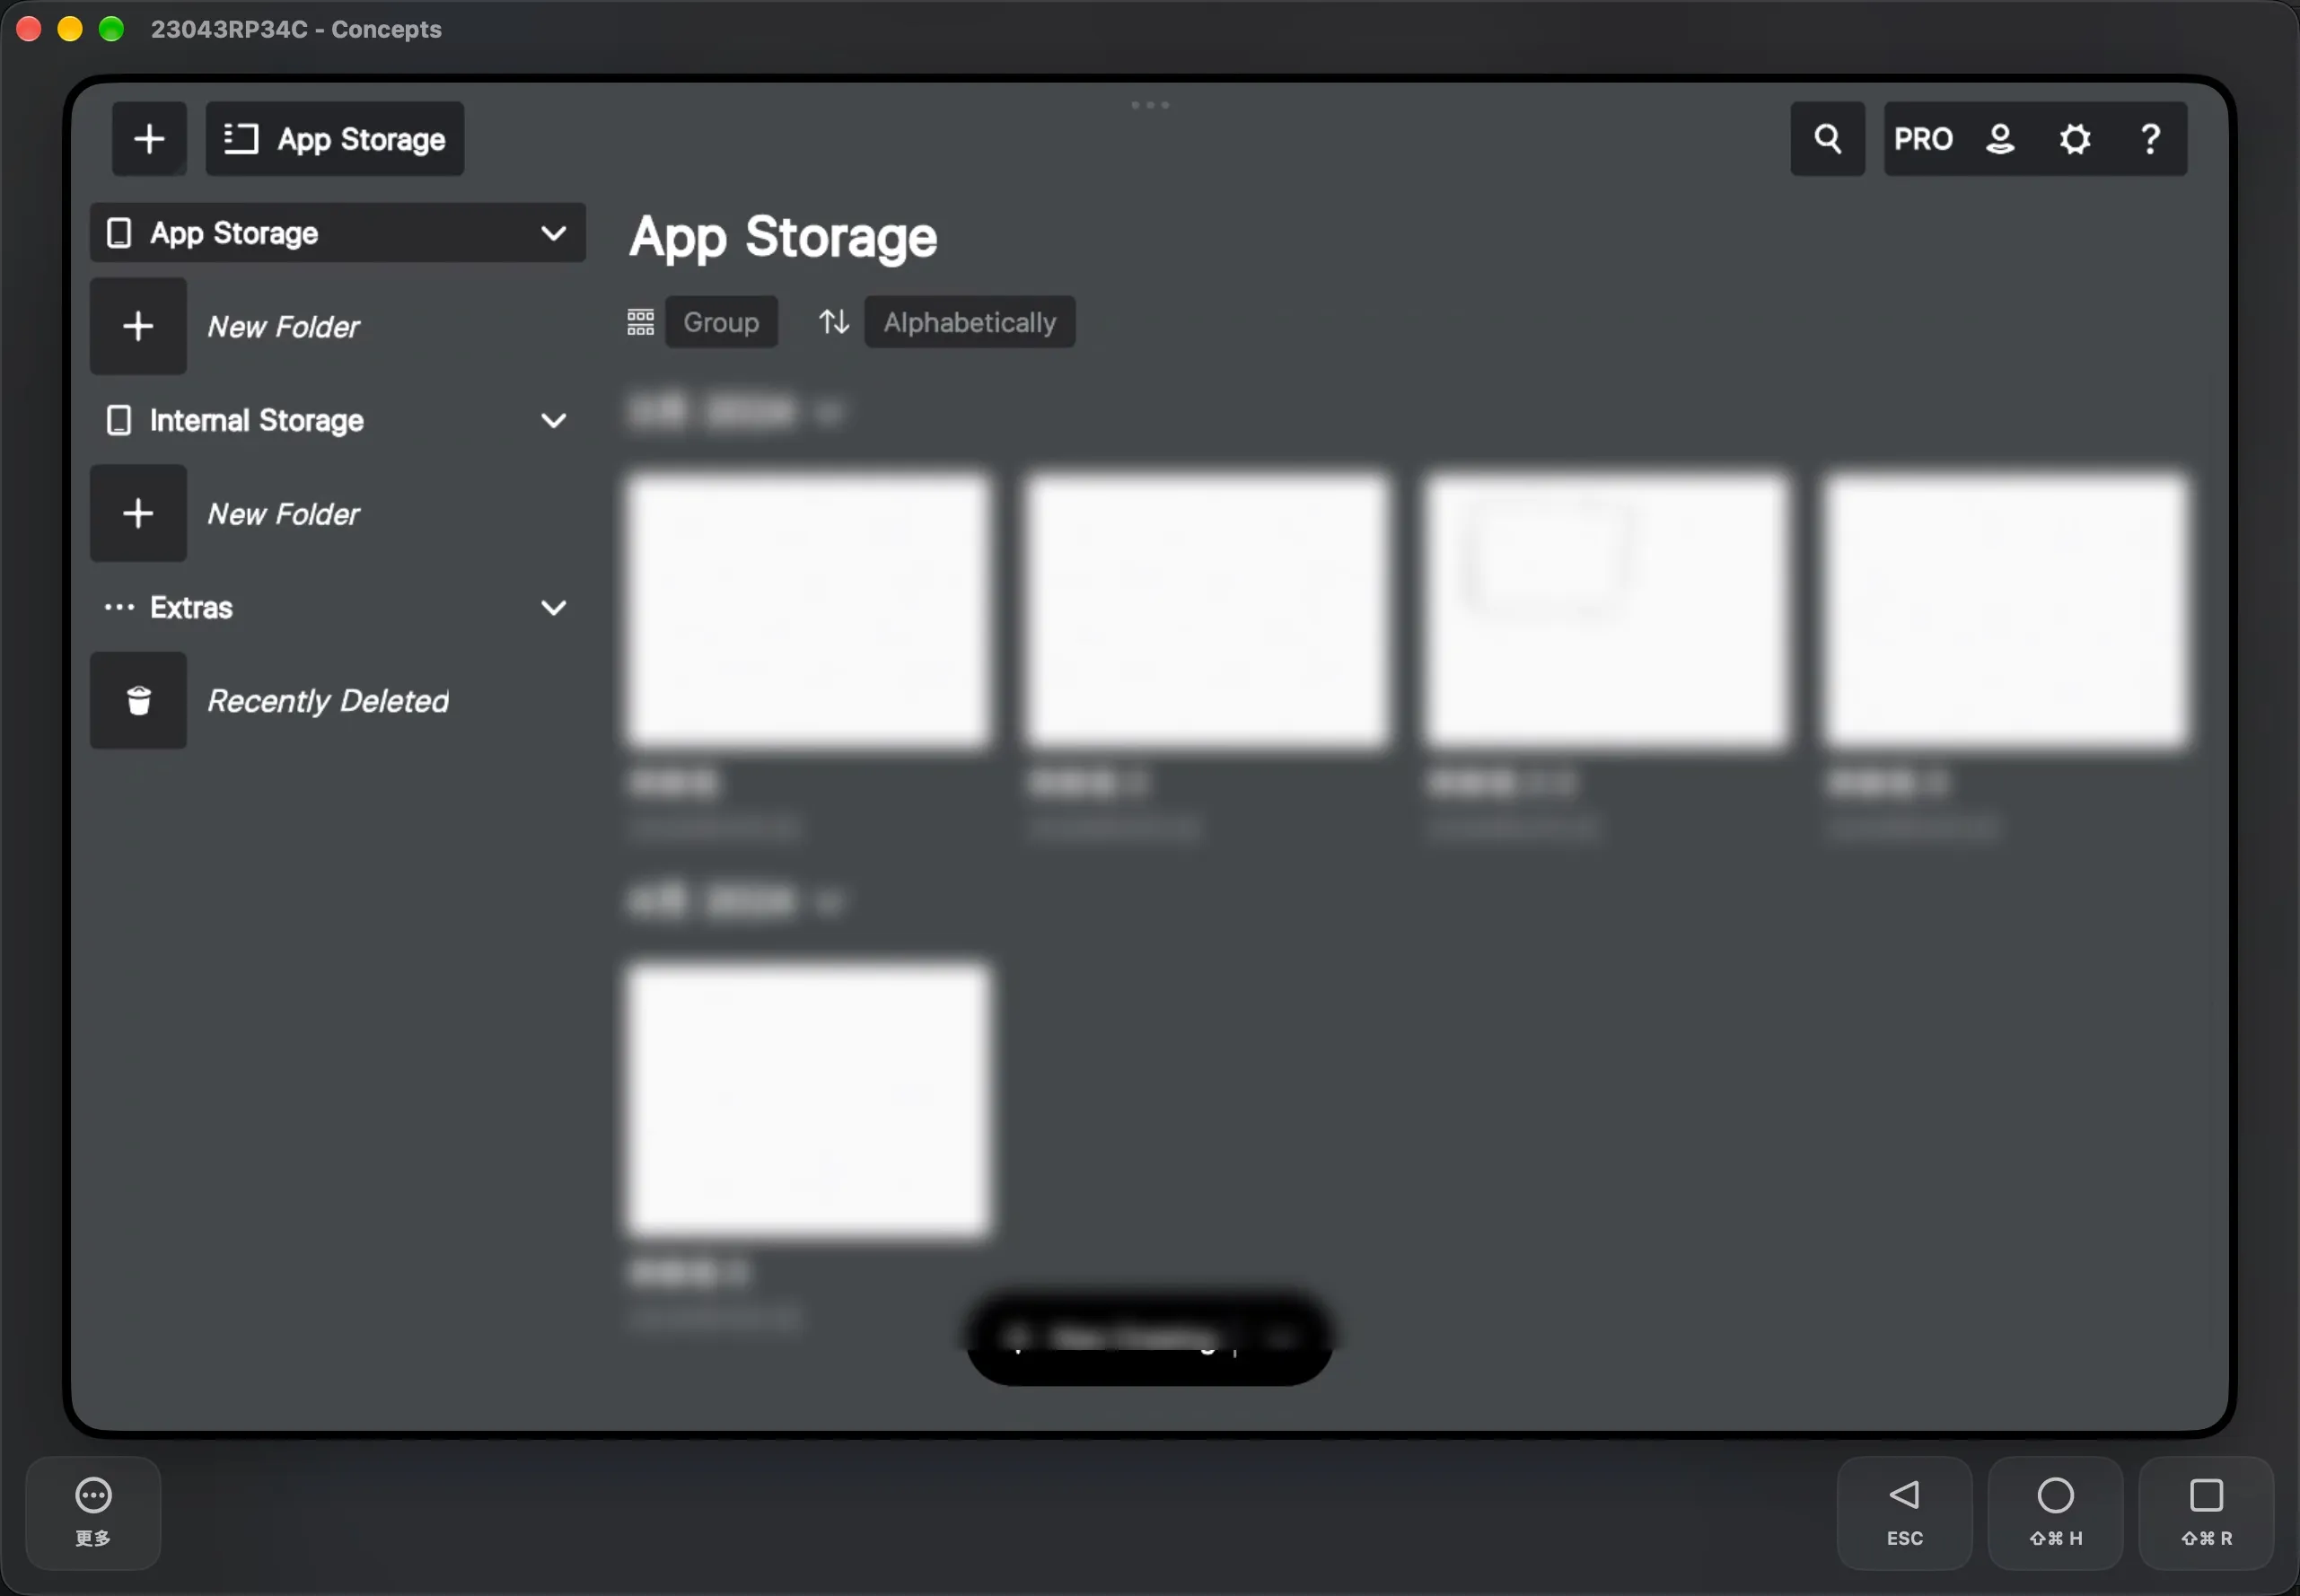Open the help question mark icon
Screen dimensions: 2300x1596
click(x=2150, y=139)
